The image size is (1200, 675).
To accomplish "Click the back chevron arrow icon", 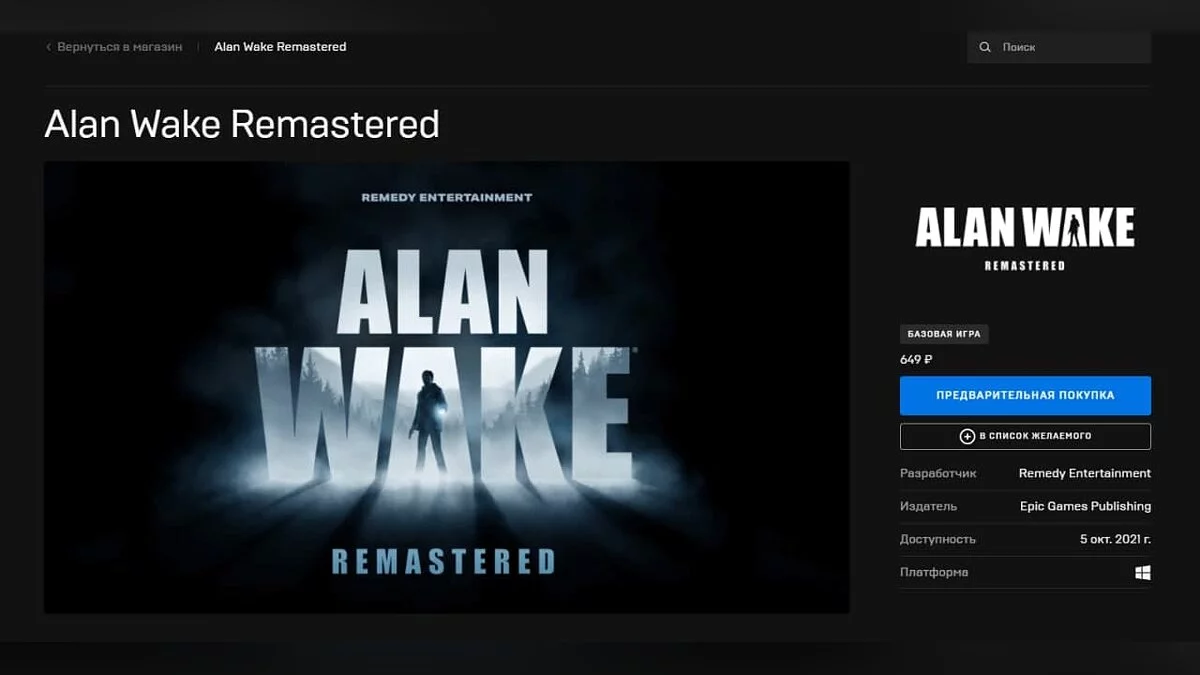I will [48, 47].
